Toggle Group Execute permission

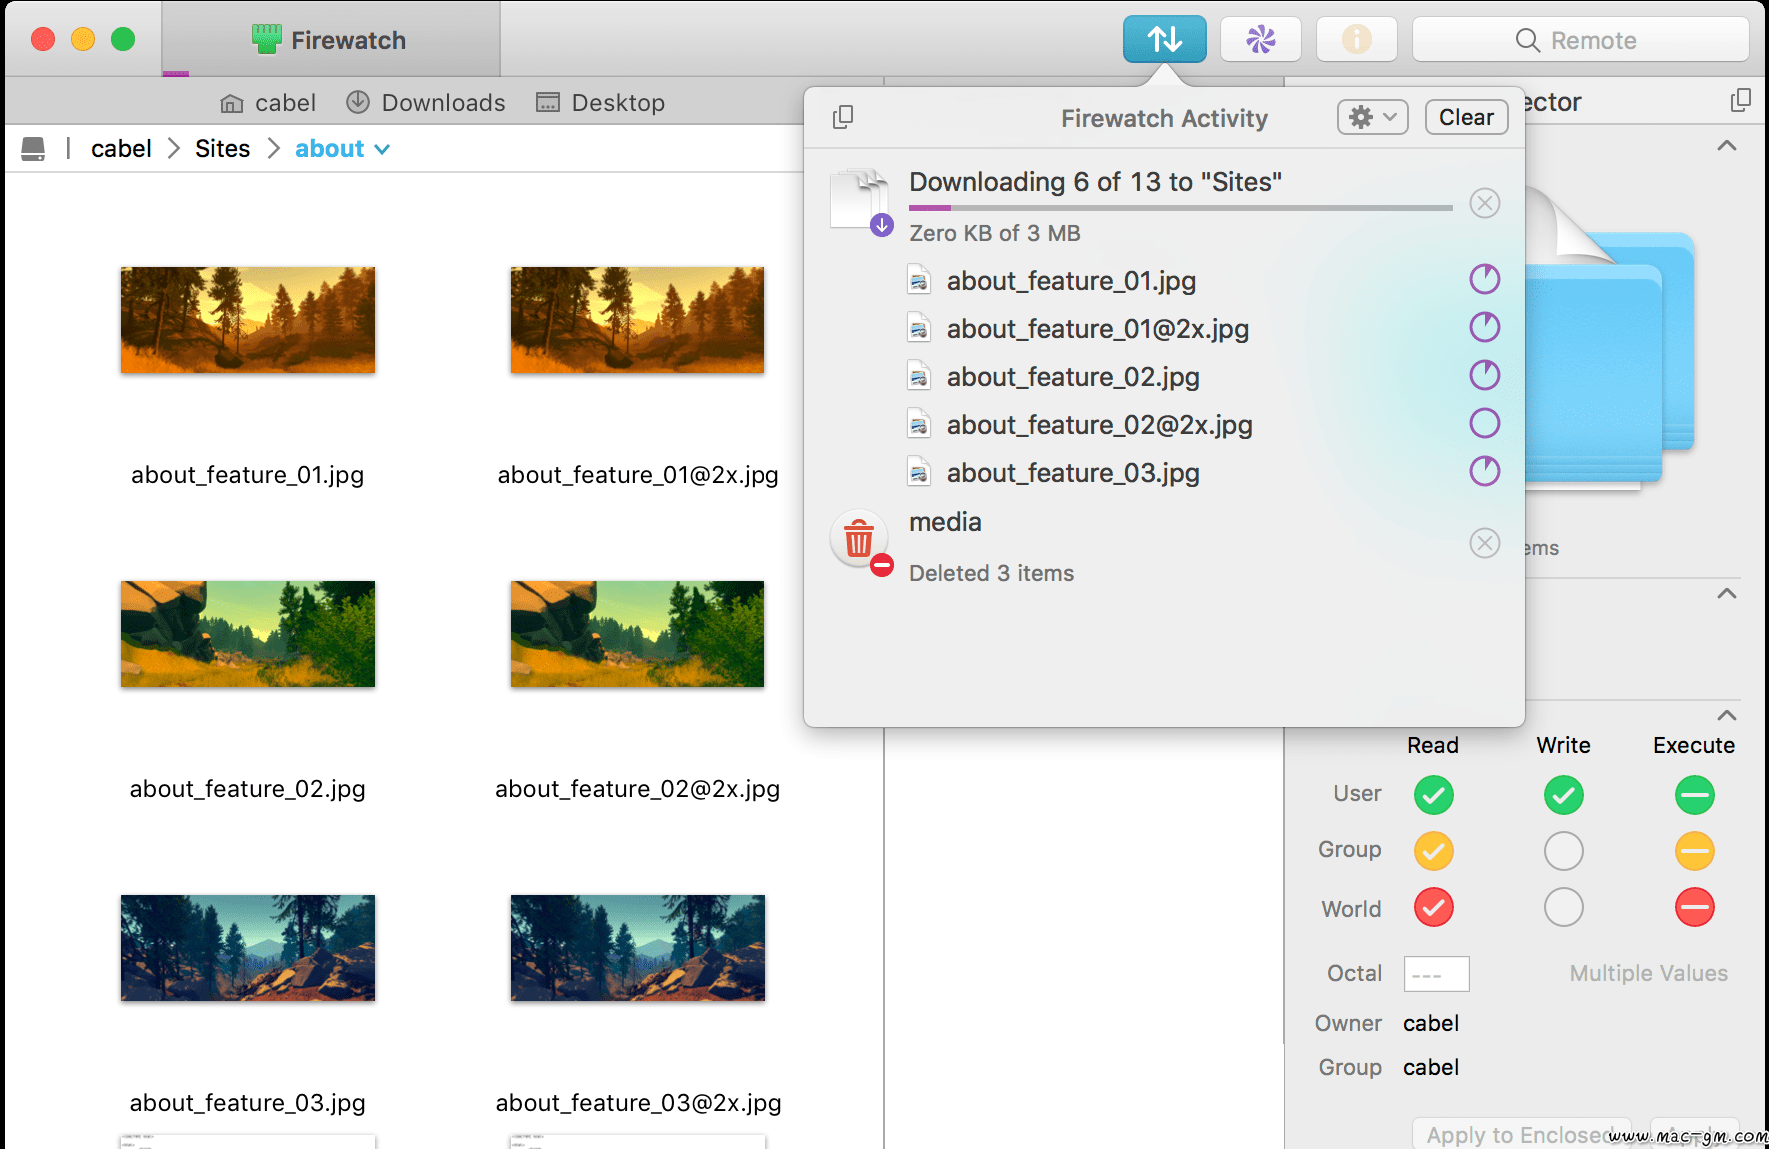click(1695, 851)
